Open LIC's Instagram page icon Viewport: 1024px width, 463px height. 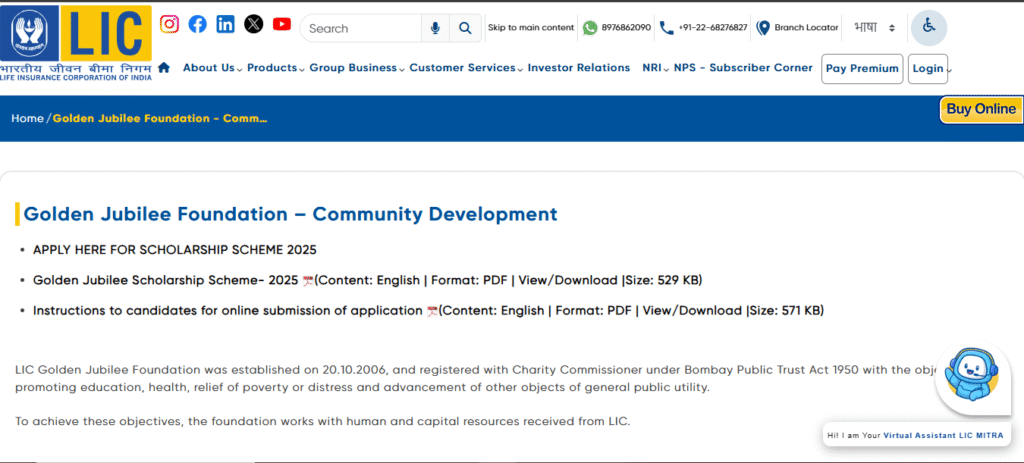(170, 24)
